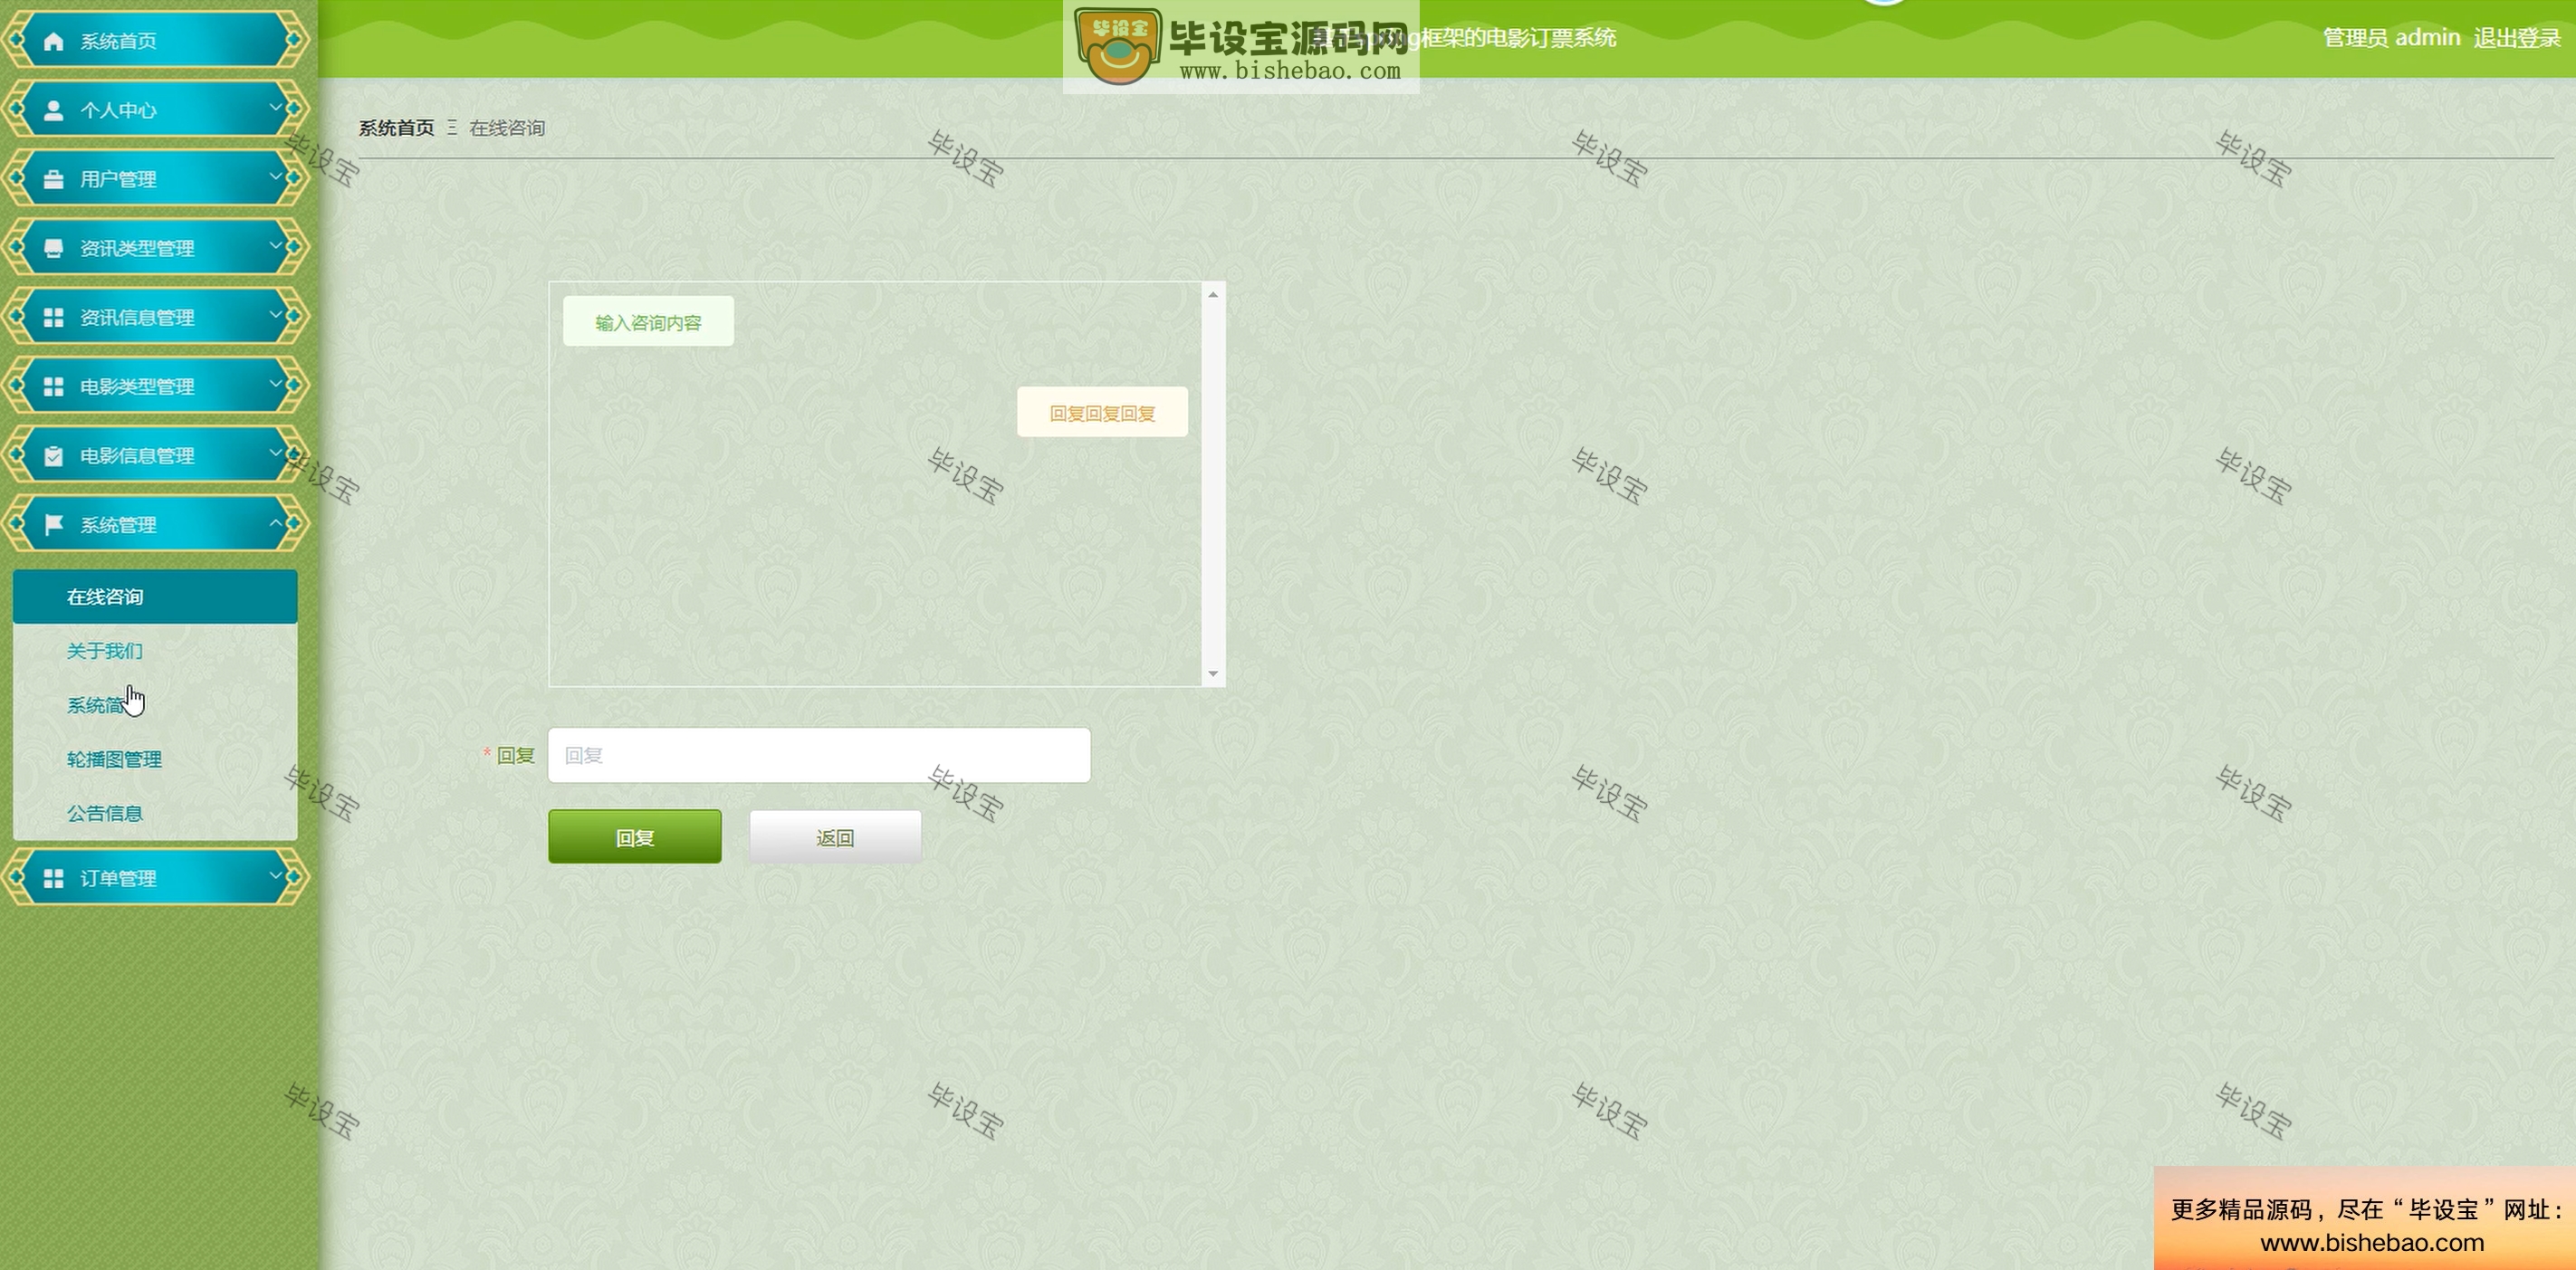Image resolution: width=2576 pixels, height=1270 pixels.
Task: Open the 轮播图管理 submenu item
Action: (x=155, y=759)
